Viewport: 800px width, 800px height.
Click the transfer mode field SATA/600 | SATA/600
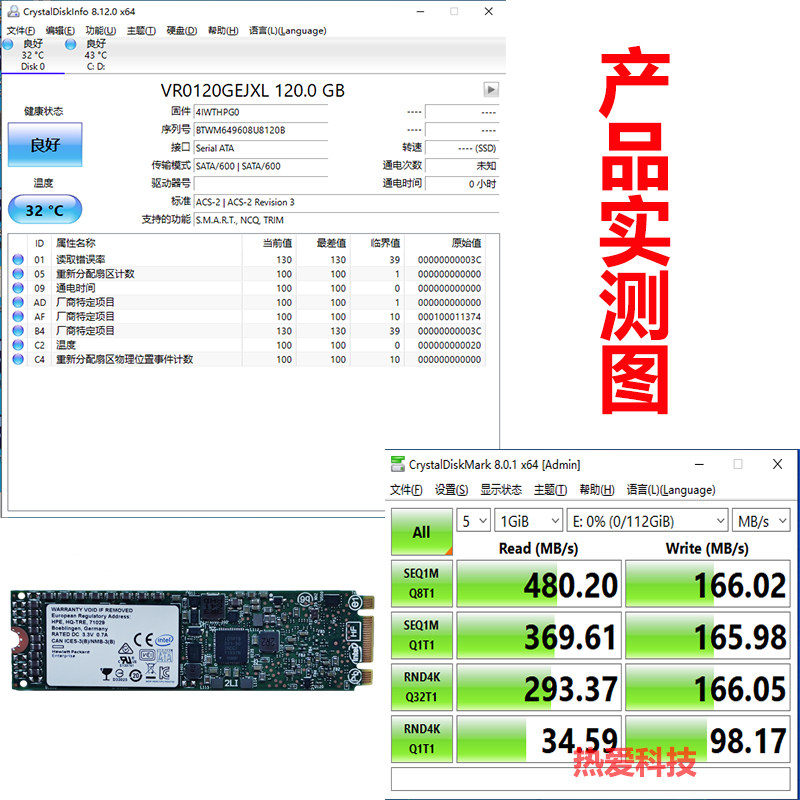(261, 166)
